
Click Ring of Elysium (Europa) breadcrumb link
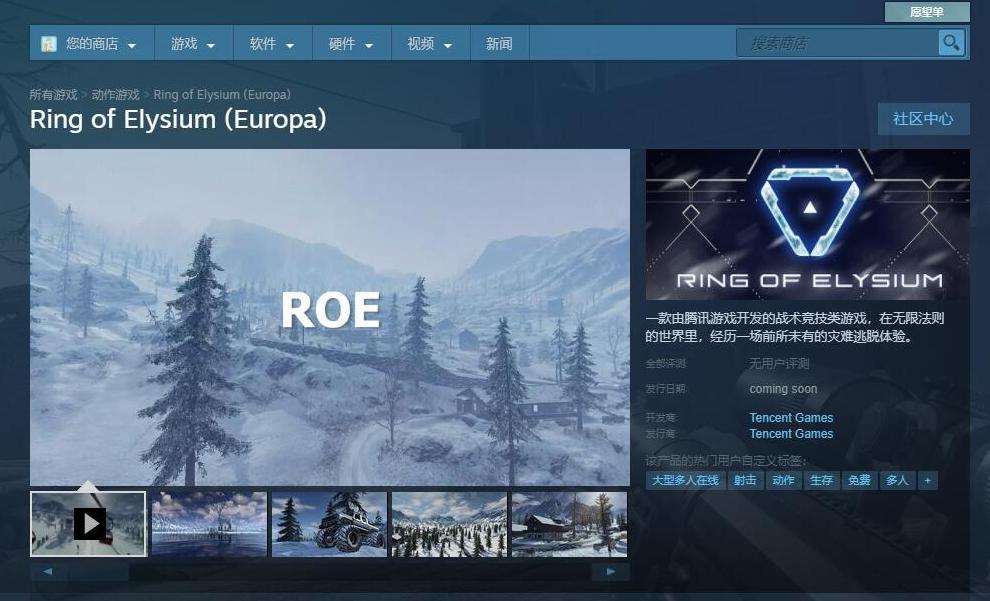222,95
